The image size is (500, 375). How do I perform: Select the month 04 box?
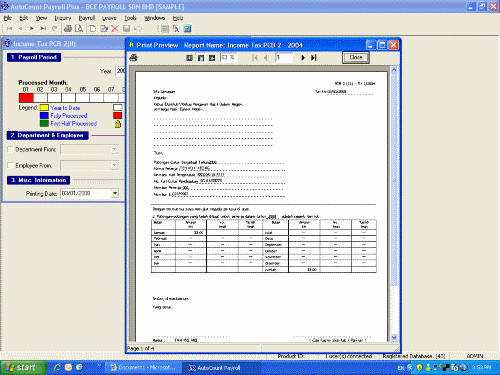point(68,98)
